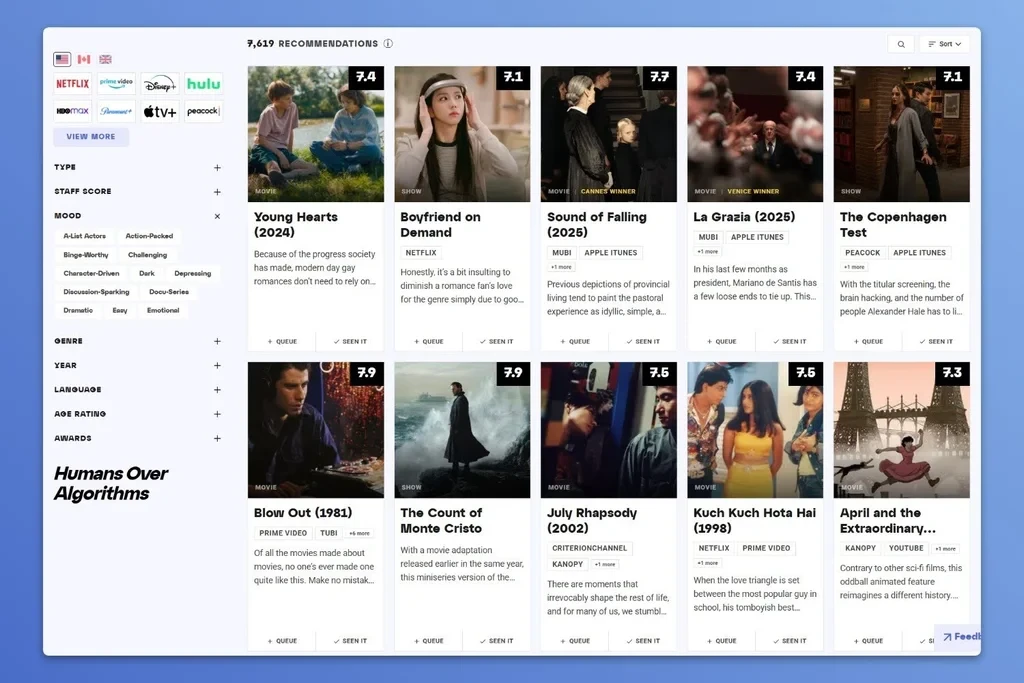Filter by the Disney+ logo
The height and width of the screenshot is (683, 1024).
point(160,84)
